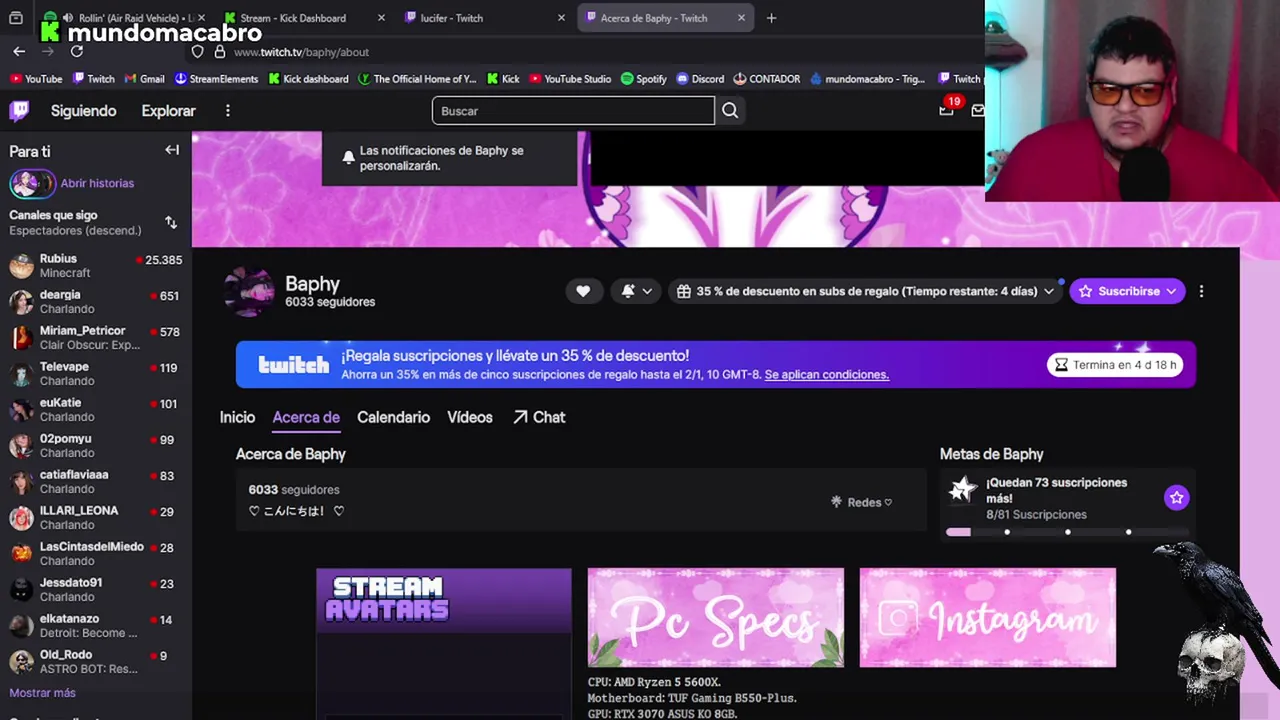The height and width of the screenshot is (720, 1280).
Task: Open Old_Rodo channel in sidebar
Action: pos(96,661)
